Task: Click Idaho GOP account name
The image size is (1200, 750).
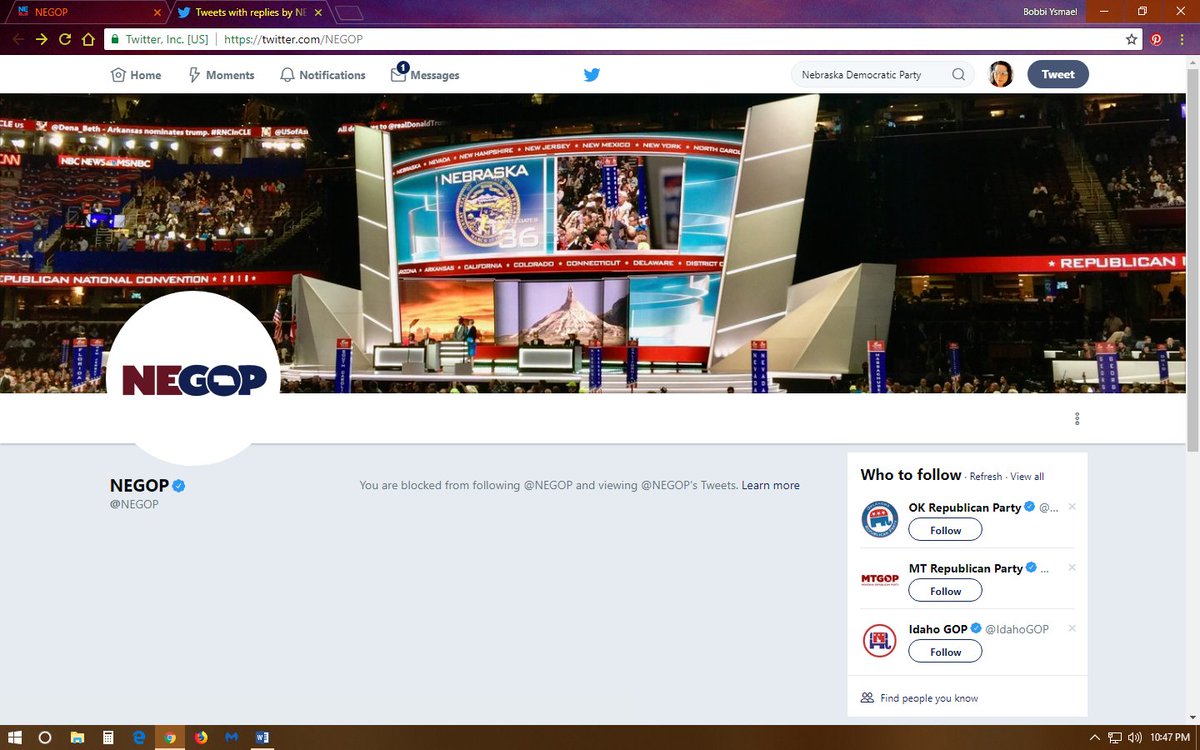Action: point(938,629)
